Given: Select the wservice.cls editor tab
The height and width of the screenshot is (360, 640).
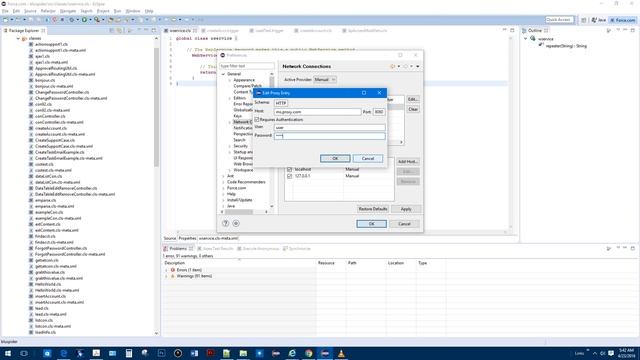Looking at the screenshot, I should (180, 31).
